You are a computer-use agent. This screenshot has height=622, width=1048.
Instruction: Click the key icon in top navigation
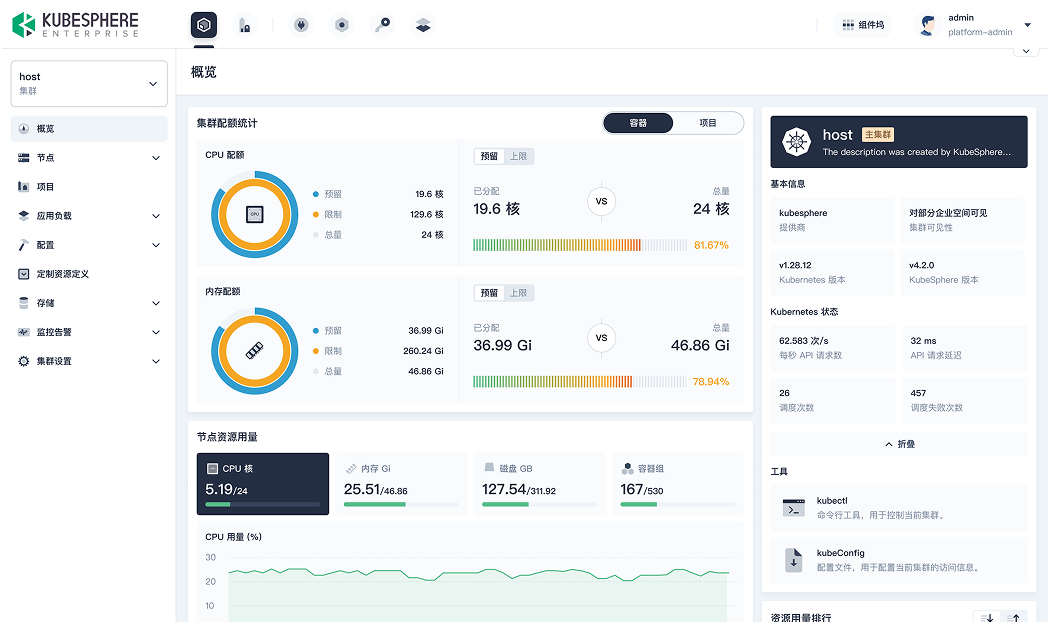382,26
